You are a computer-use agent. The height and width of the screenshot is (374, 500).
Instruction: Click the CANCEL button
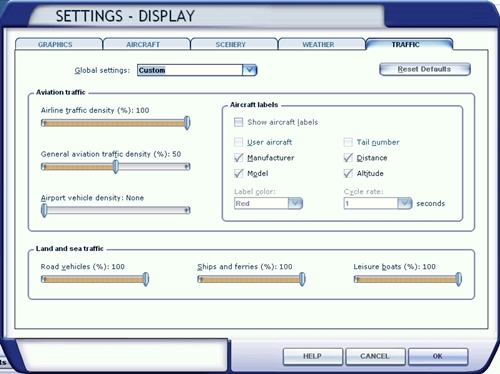[375, 356]
